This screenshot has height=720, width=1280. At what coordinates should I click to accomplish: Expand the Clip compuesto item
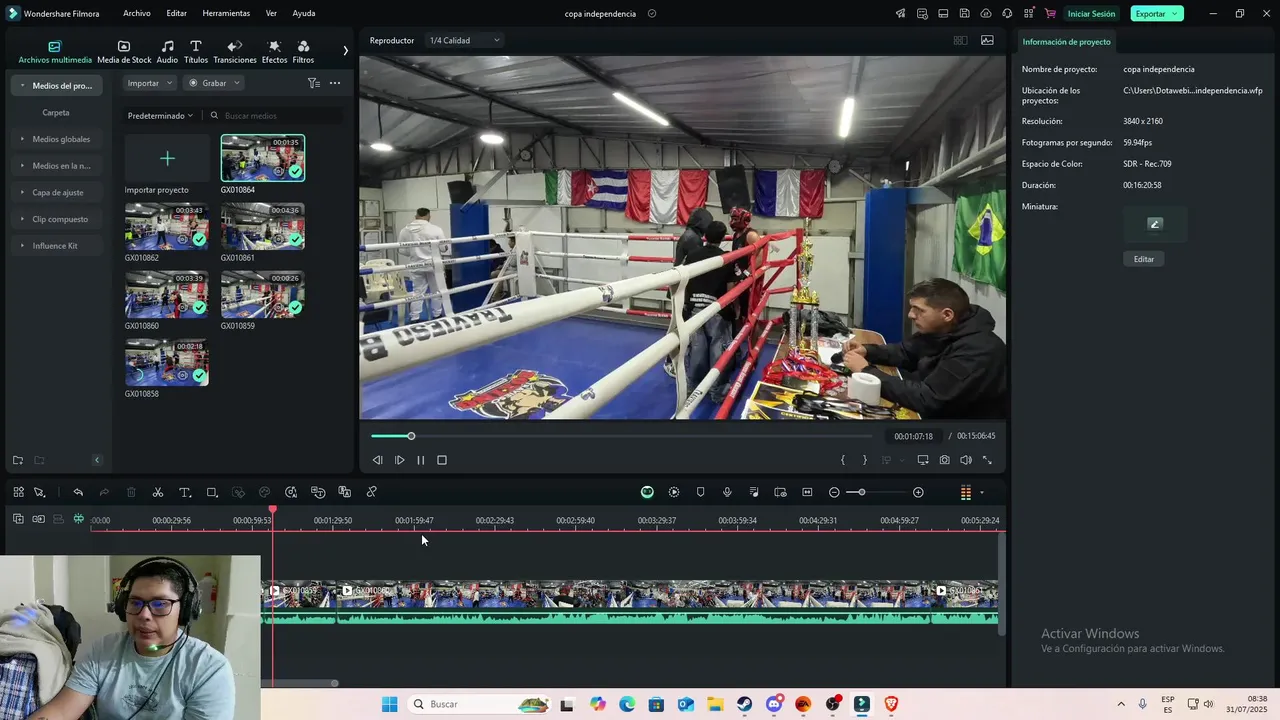point(56,219)
